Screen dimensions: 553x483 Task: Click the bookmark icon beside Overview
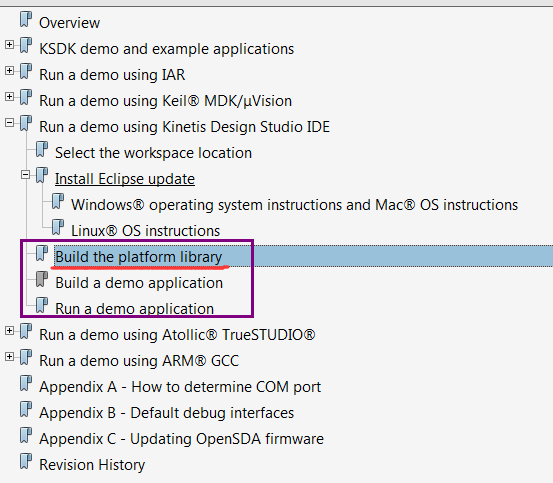pyautogui.click(x=26, y=19)
